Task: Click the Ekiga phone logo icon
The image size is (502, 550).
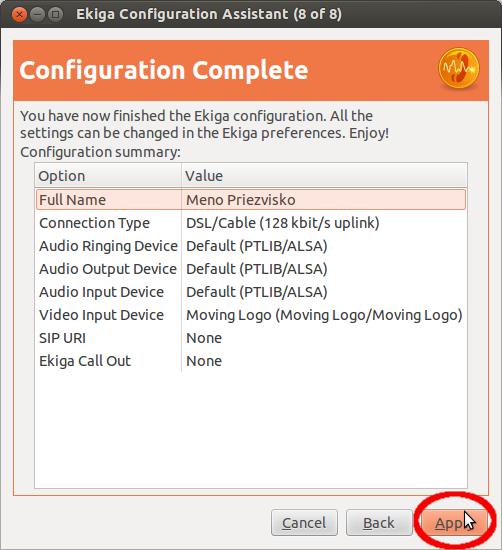Action: 459,68
